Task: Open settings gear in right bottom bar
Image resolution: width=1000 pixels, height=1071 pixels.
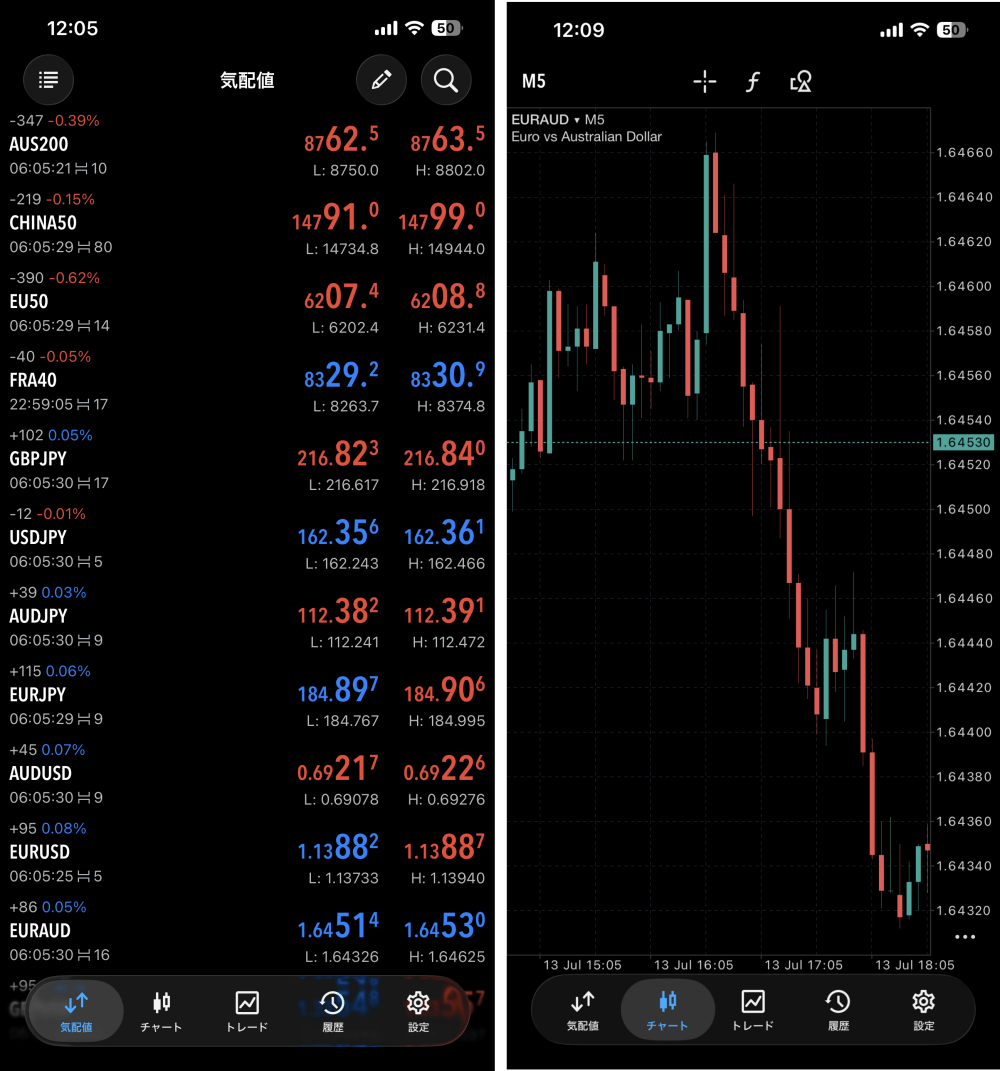Action: click(x=923, y=1010)
